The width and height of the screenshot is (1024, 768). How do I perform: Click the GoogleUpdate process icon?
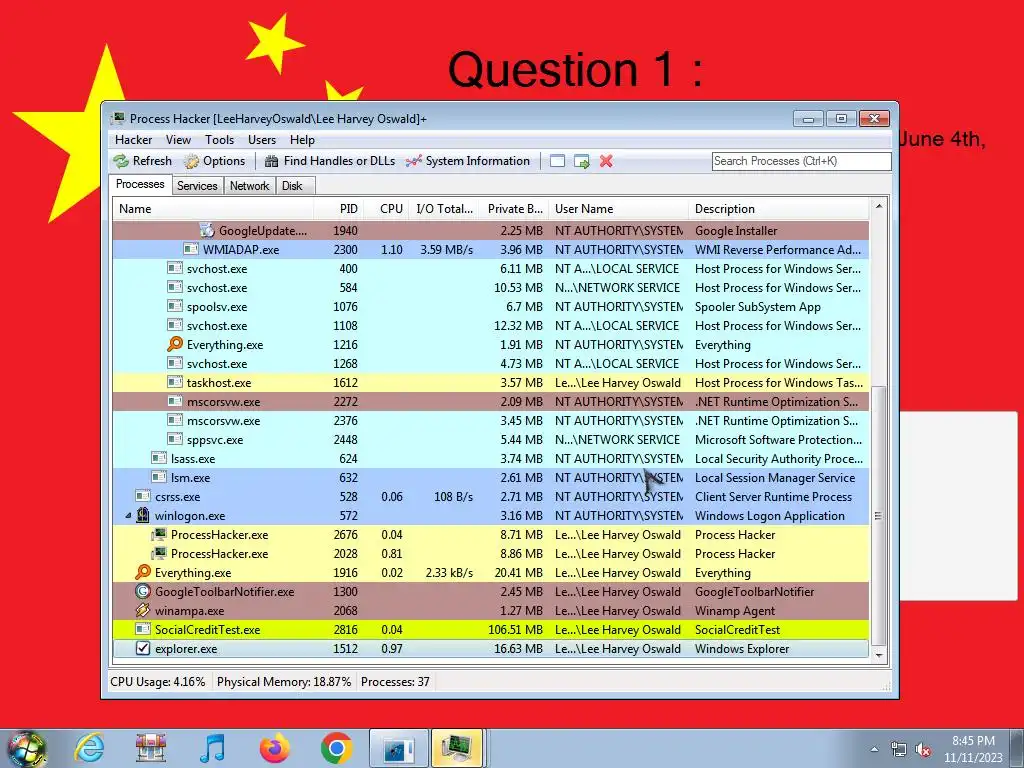(207, 230)
